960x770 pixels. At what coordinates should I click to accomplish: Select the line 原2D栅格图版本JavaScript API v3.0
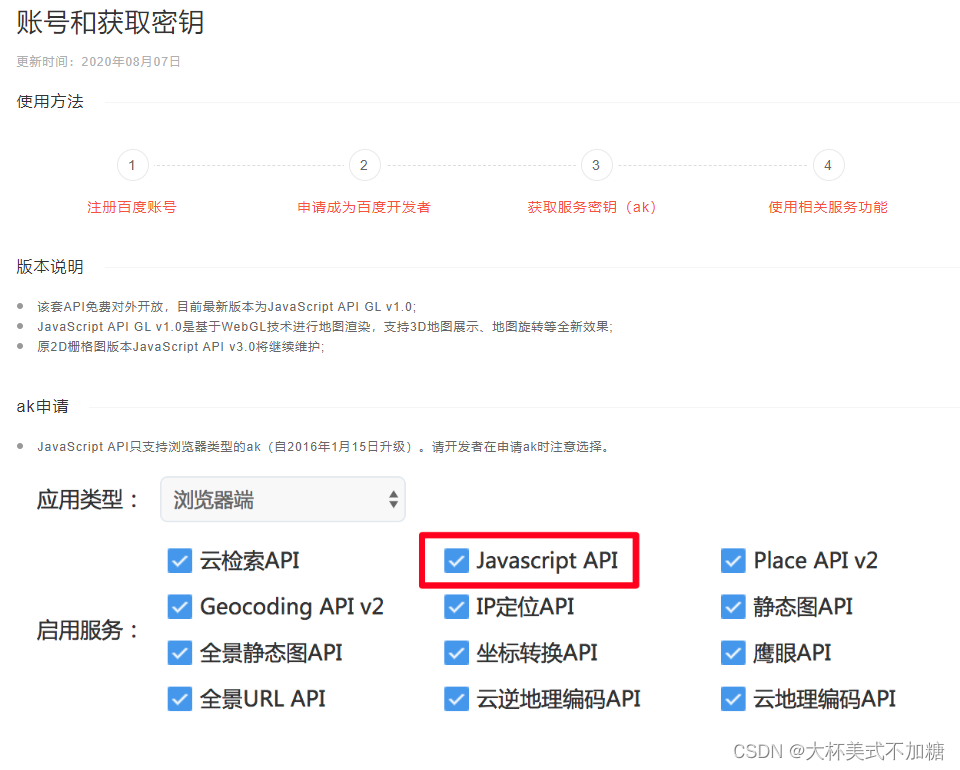tap(181, 347)
